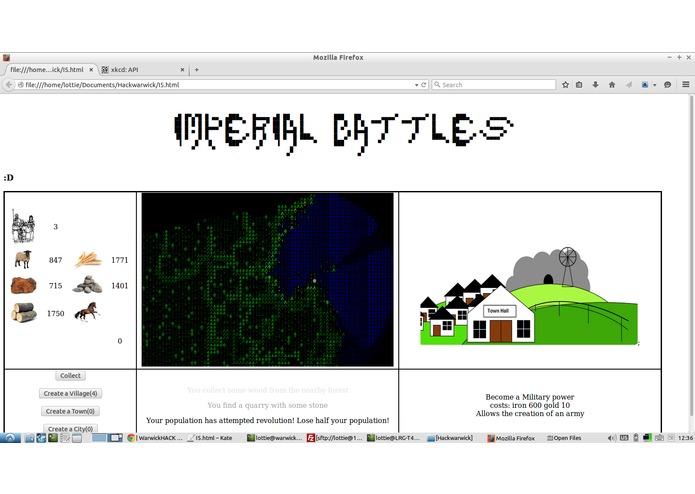Click the windmill on the hill illustration

[567, 267]
